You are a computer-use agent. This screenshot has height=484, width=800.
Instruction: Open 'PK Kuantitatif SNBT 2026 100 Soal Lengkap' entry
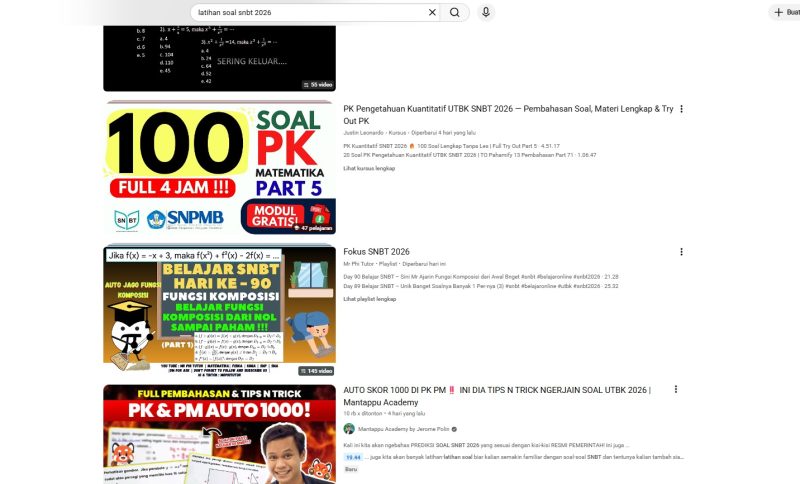452,146
